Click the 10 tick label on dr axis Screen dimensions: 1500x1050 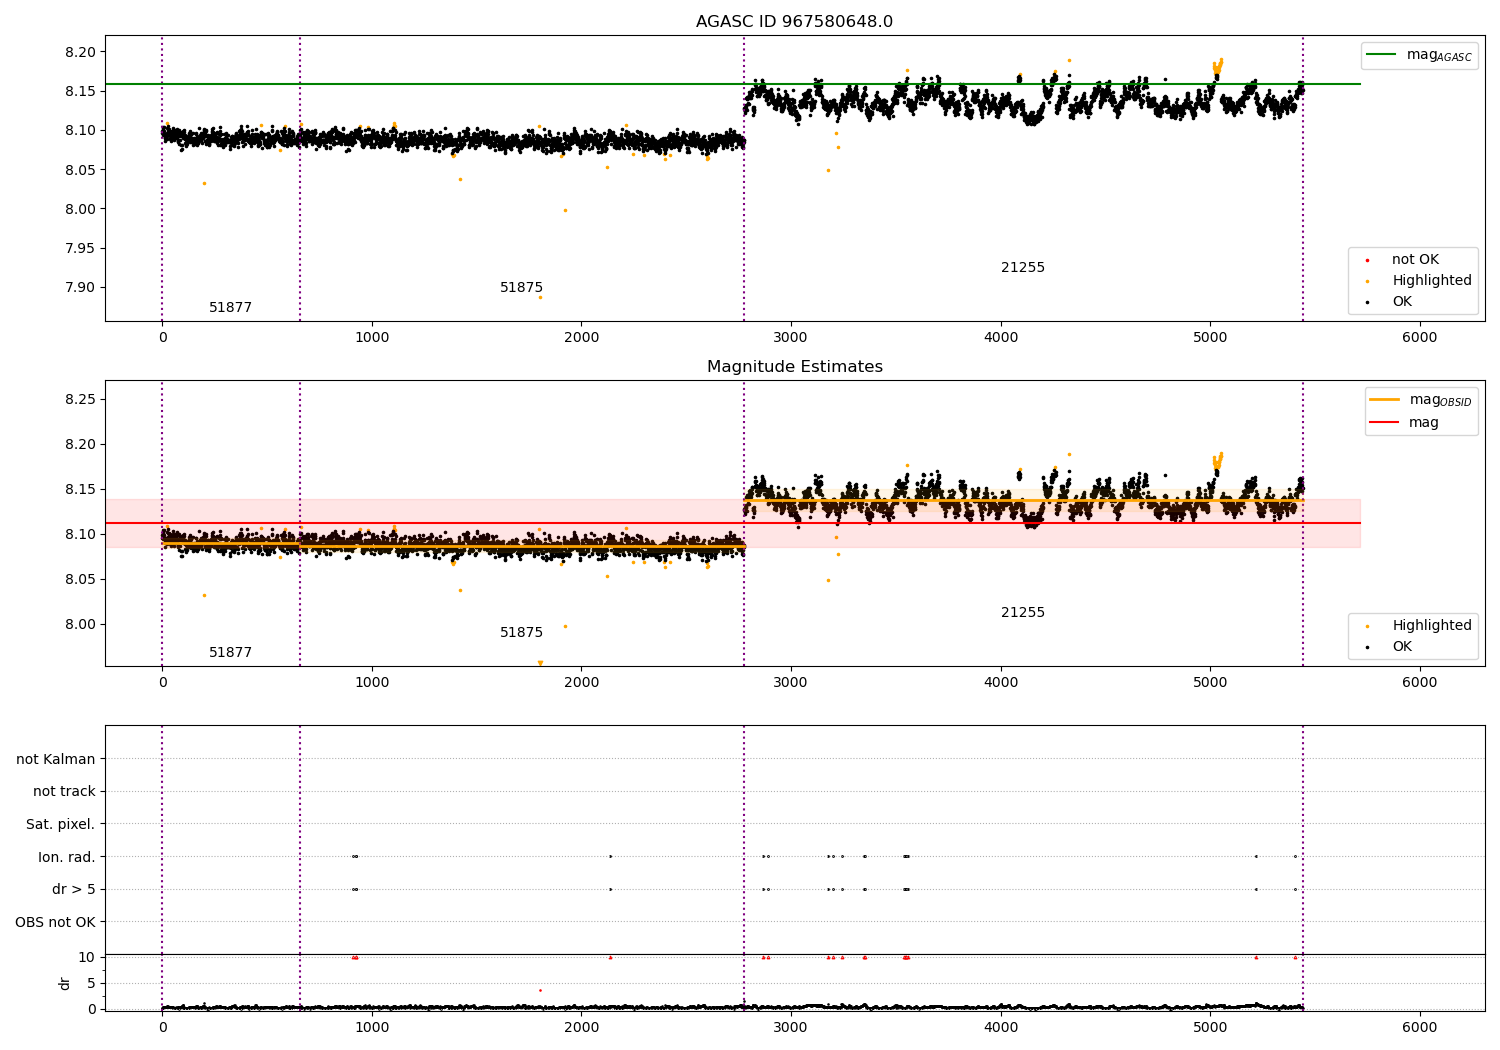(87, 957)
